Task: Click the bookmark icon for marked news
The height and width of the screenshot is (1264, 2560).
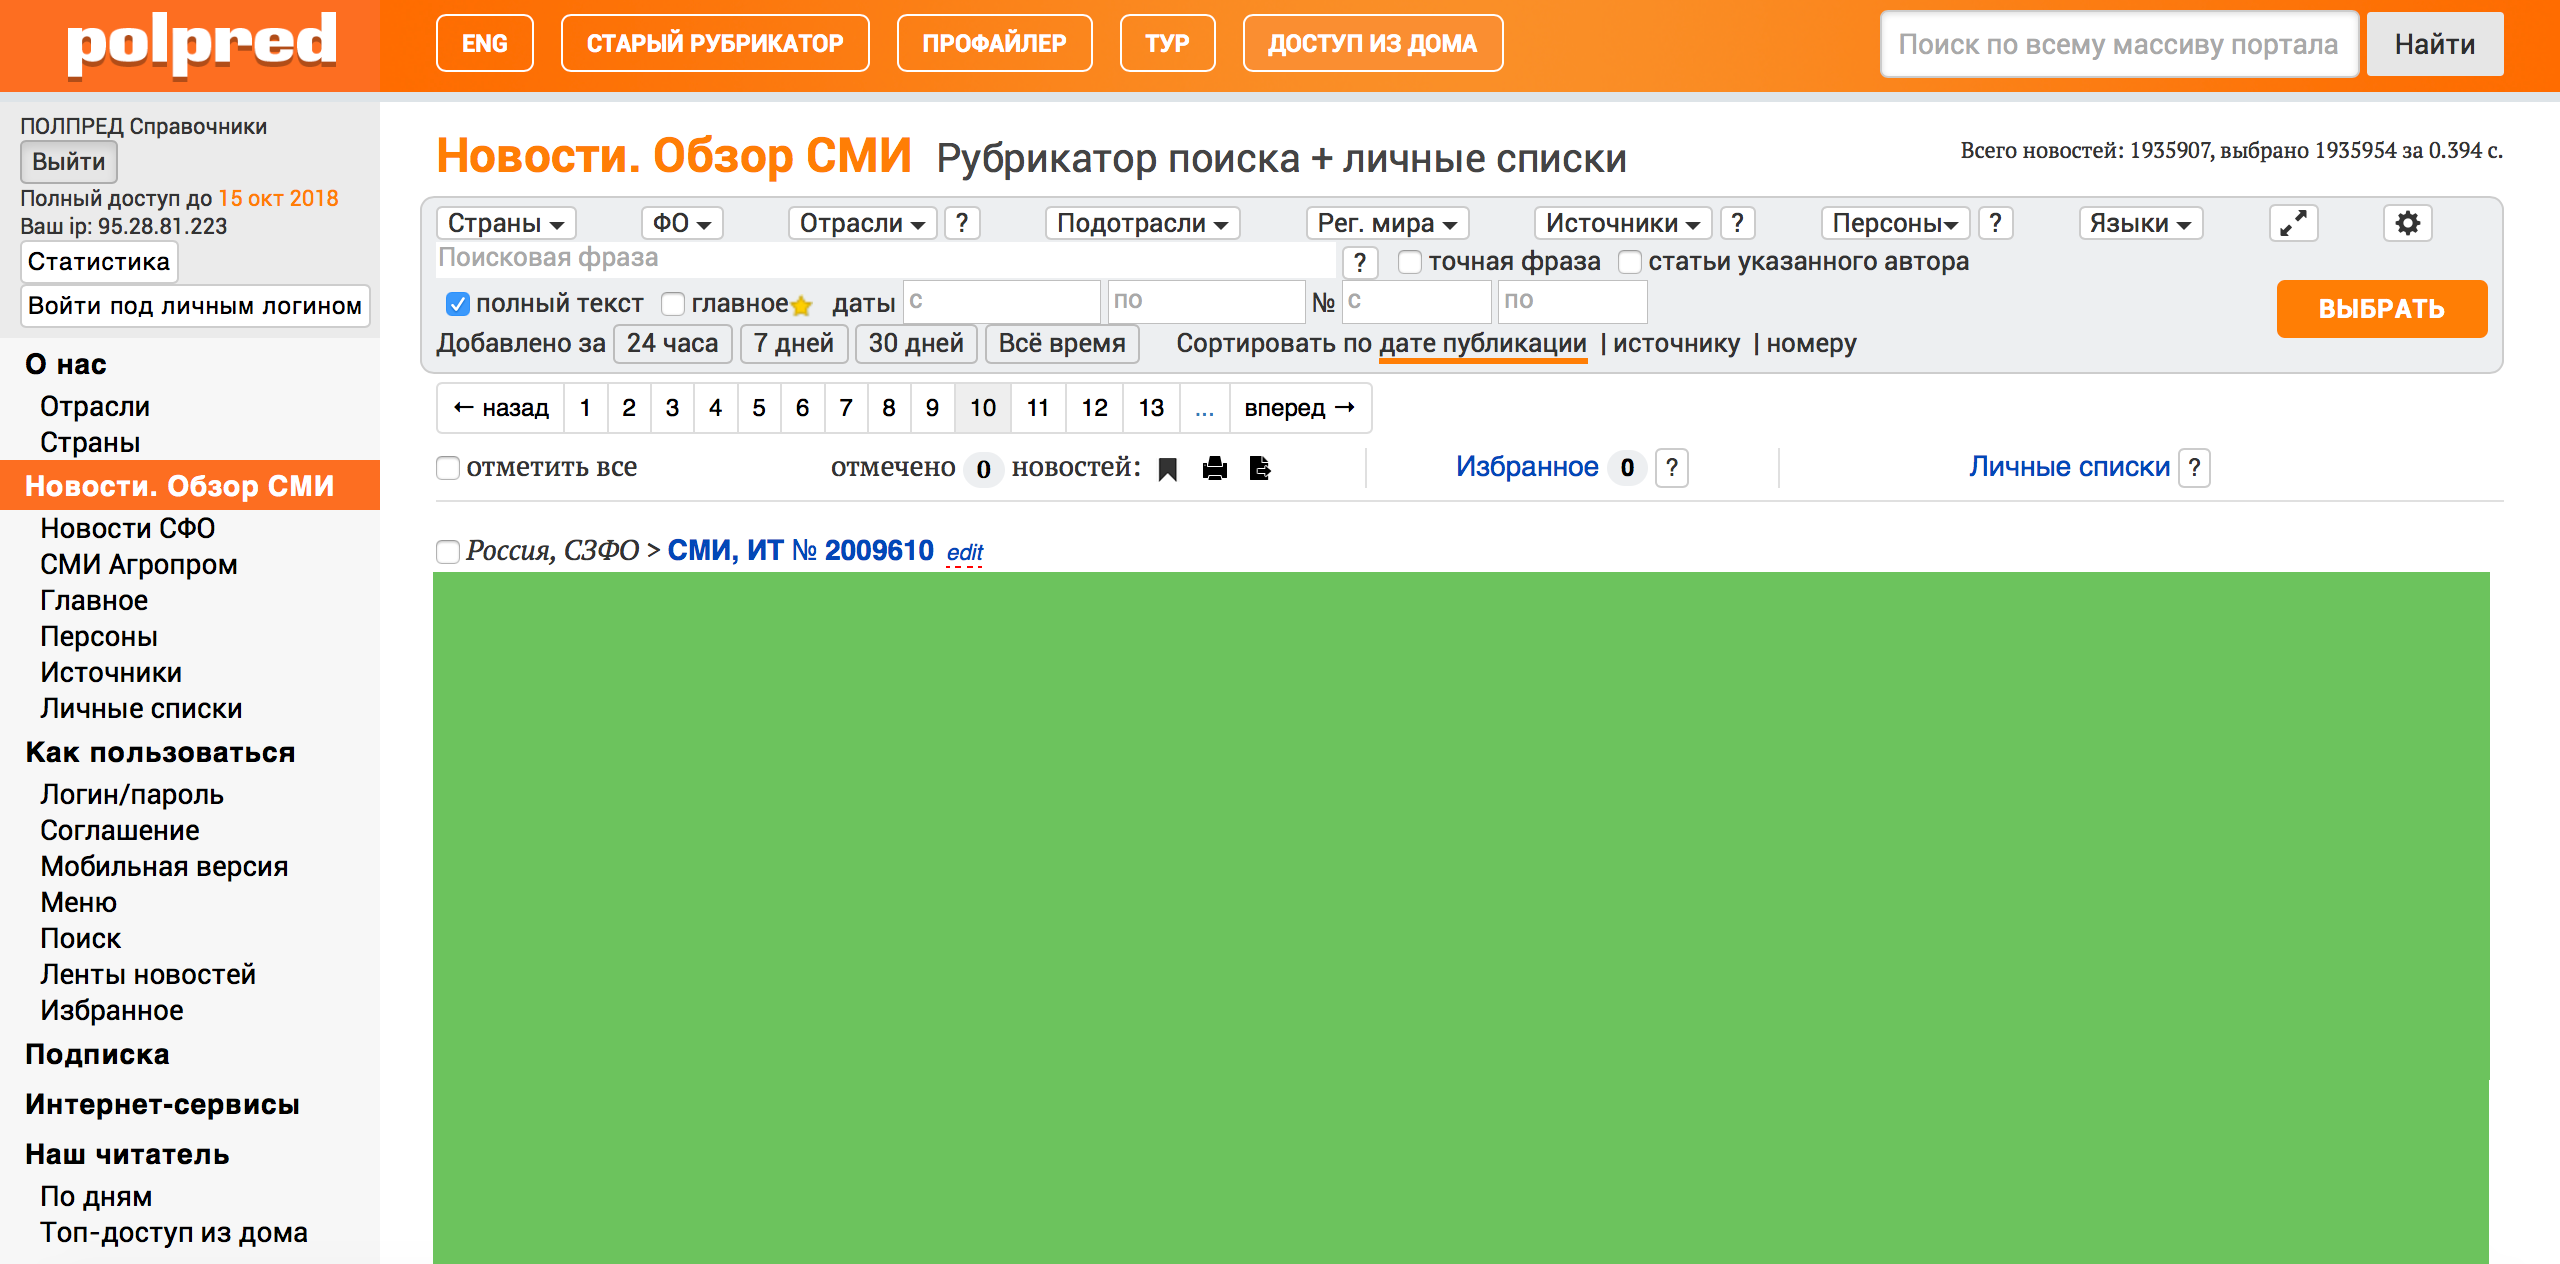Action: pyautogui.click(x=1167, y=469)
